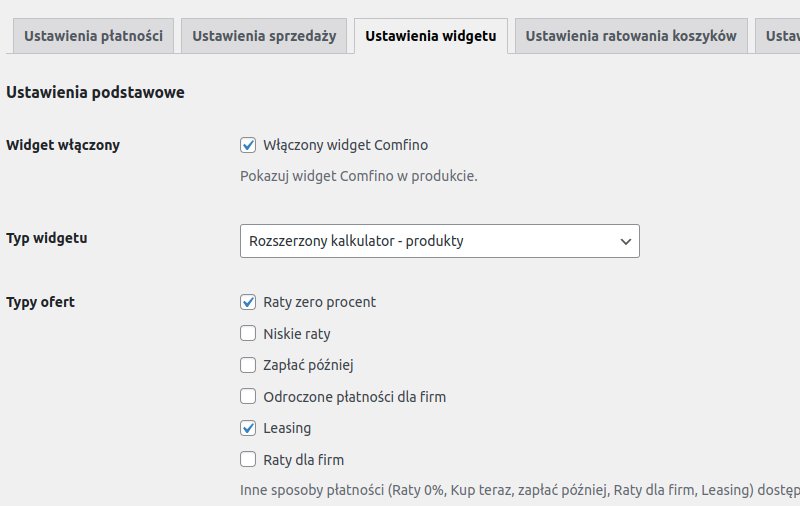
Task: Uncheck the Leasing offer type
Action: [x=248, y=428]
